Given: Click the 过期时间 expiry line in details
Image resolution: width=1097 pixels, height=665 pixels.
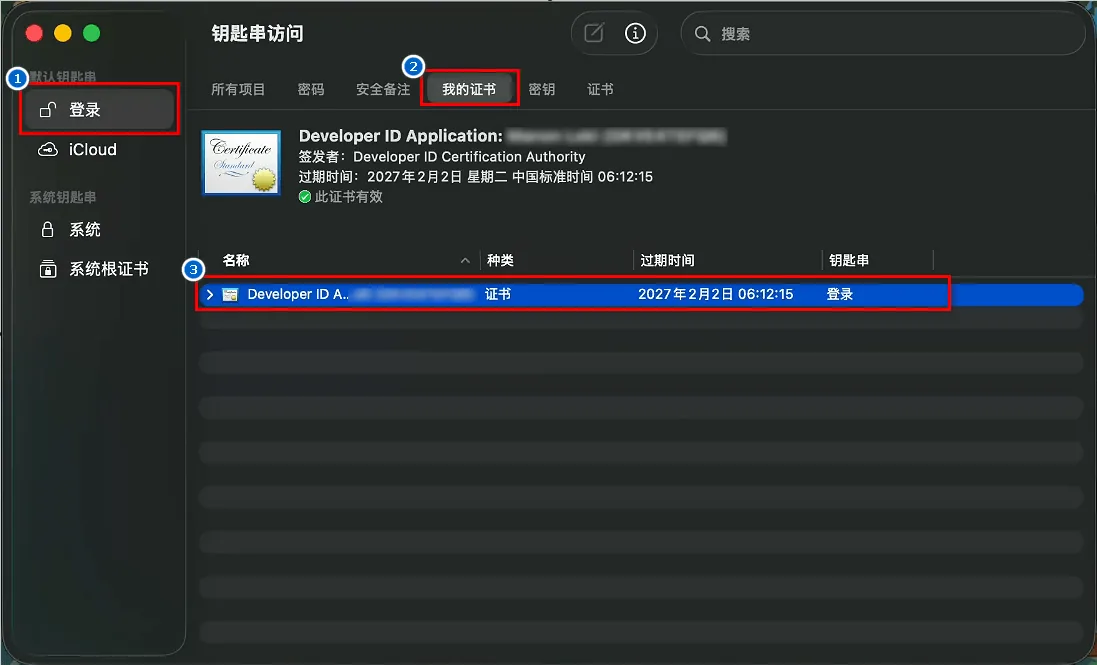Looking at the screenshot, I should coord(476,177).
